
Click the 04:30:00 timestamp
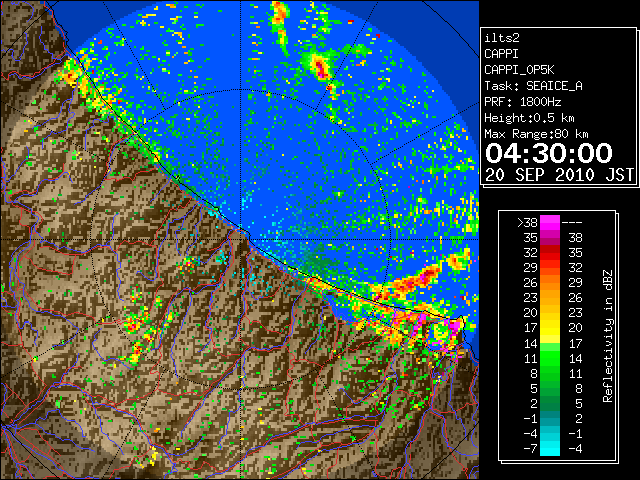549,153
